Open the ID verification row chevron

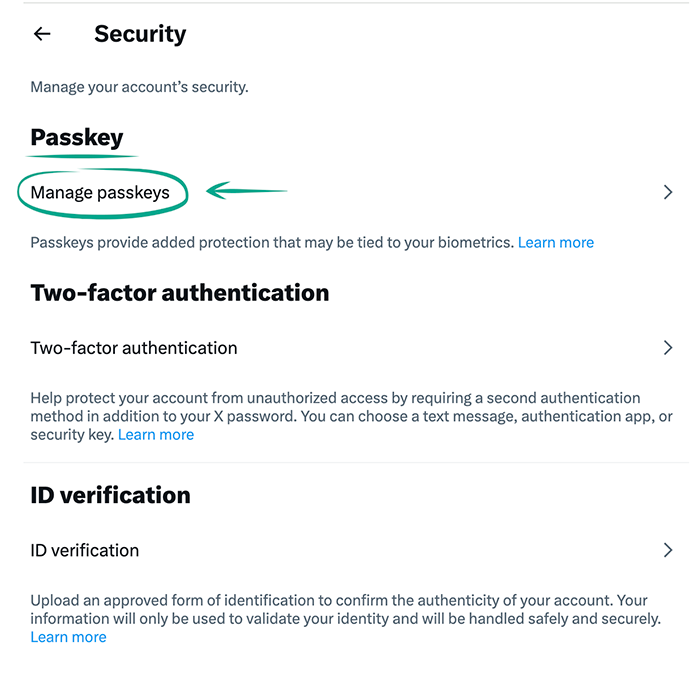[x=668, y=550]
